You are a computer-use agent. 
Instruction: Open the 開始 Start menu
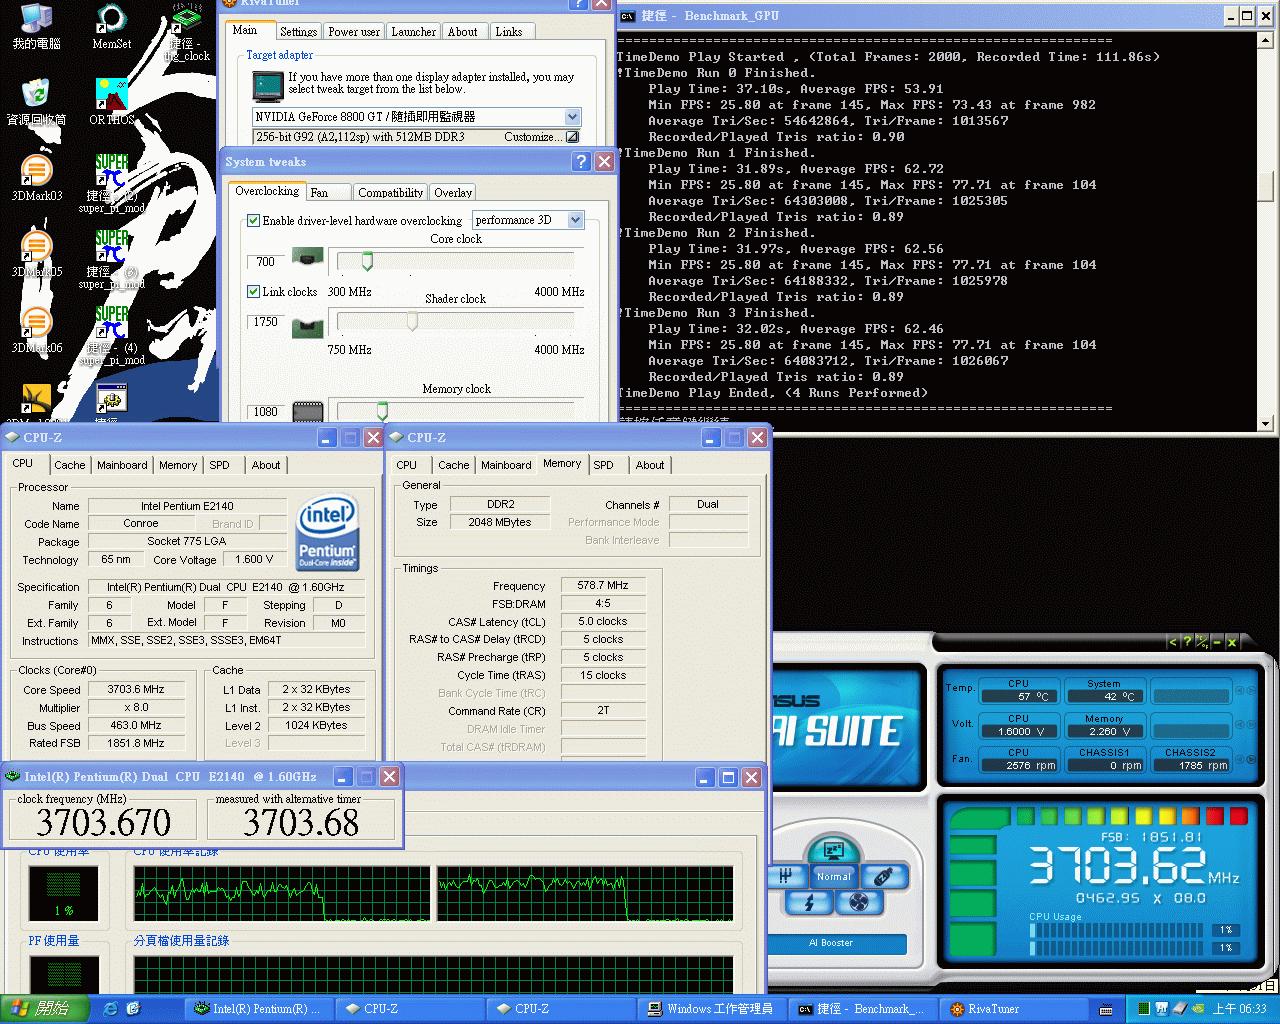[45, 1009]
